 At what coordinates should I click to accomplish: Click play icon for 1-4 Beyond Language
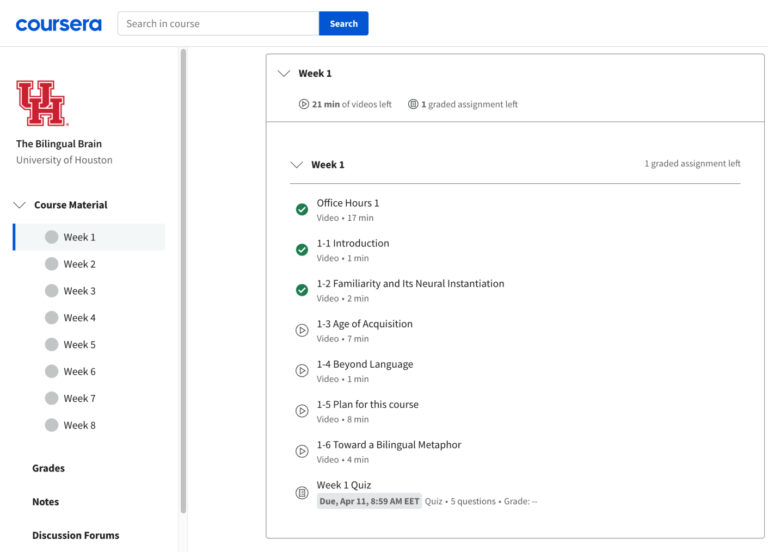[302, 371]
